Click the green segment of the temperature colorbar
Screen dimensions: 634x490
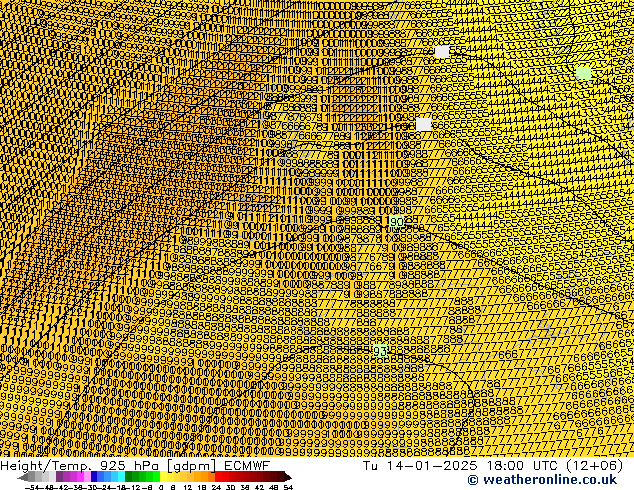click(x=142, y=476)
